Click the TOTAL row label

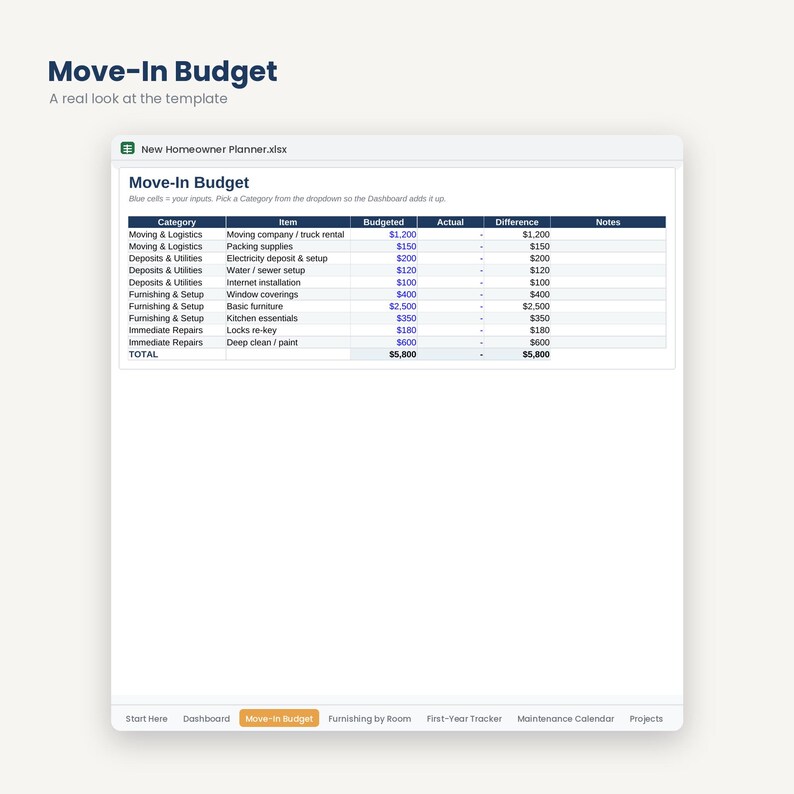(177, 354)
